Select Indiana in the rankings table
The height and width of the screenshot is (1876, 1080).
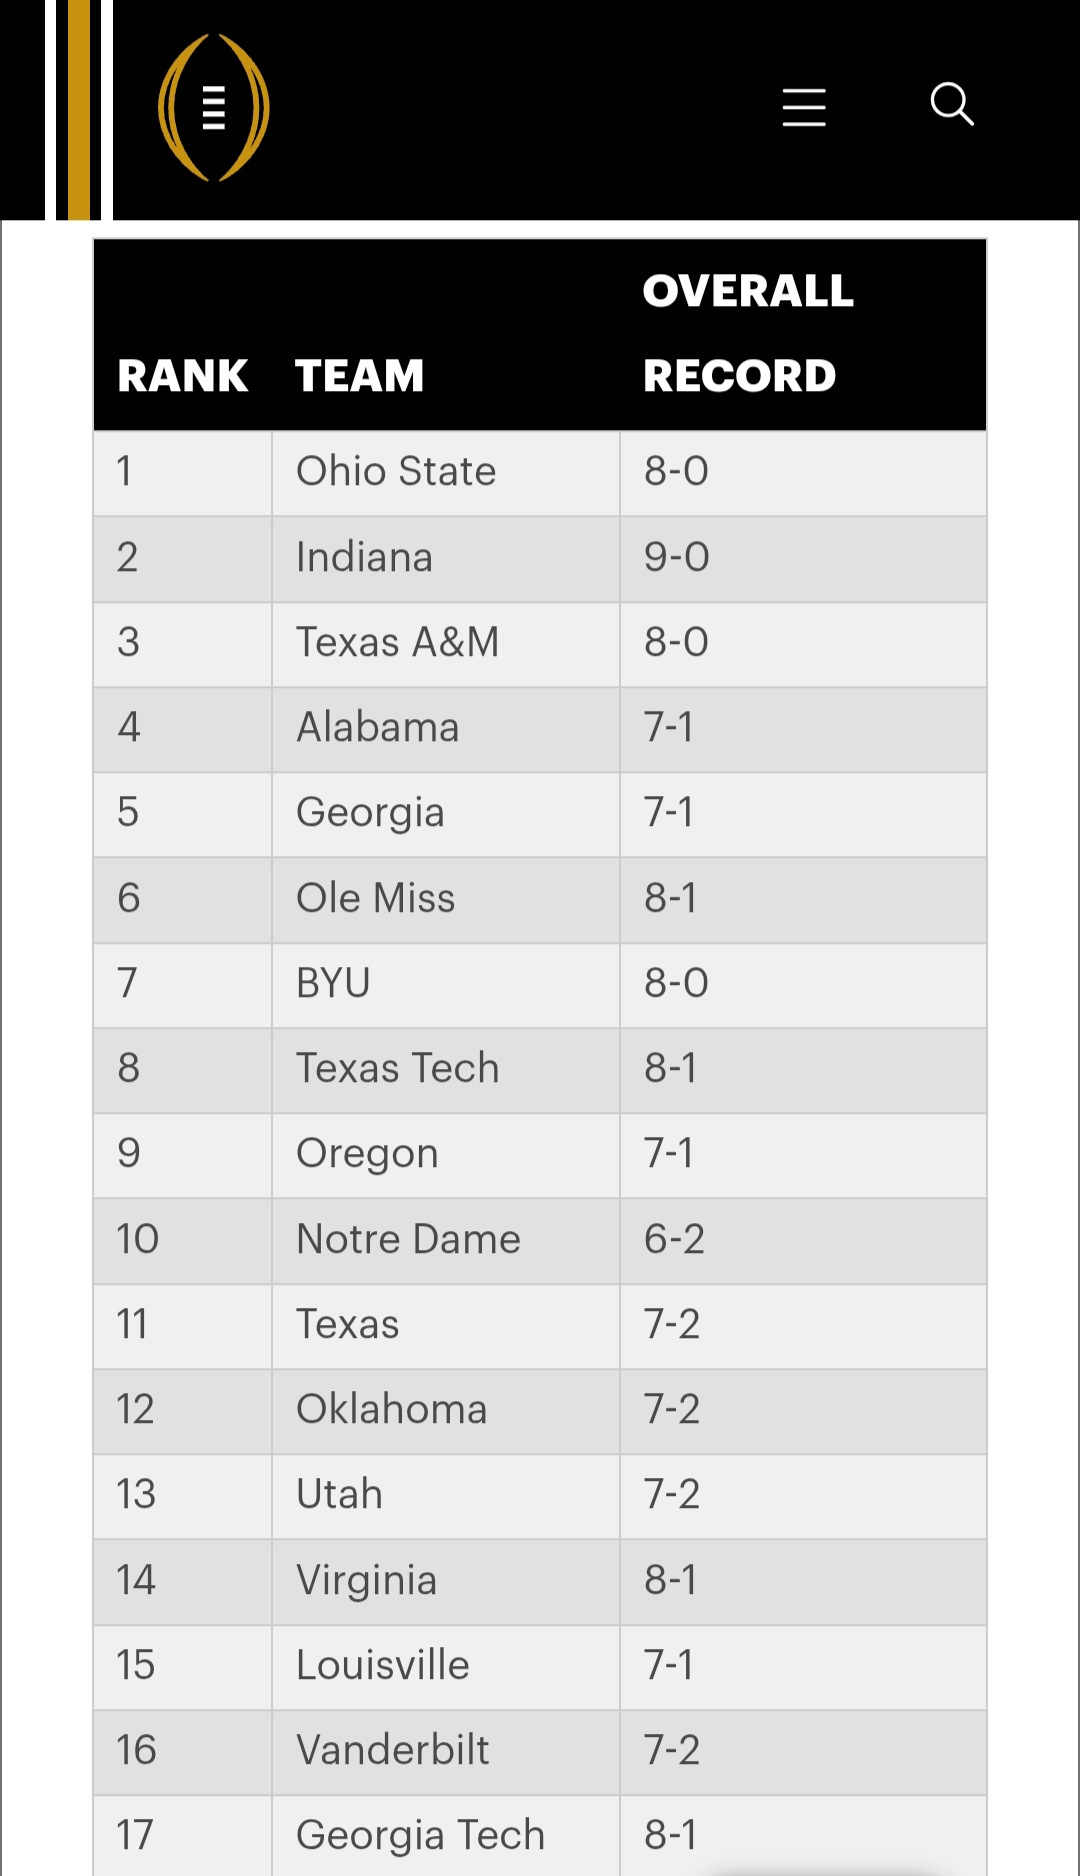tap(364, 557)
